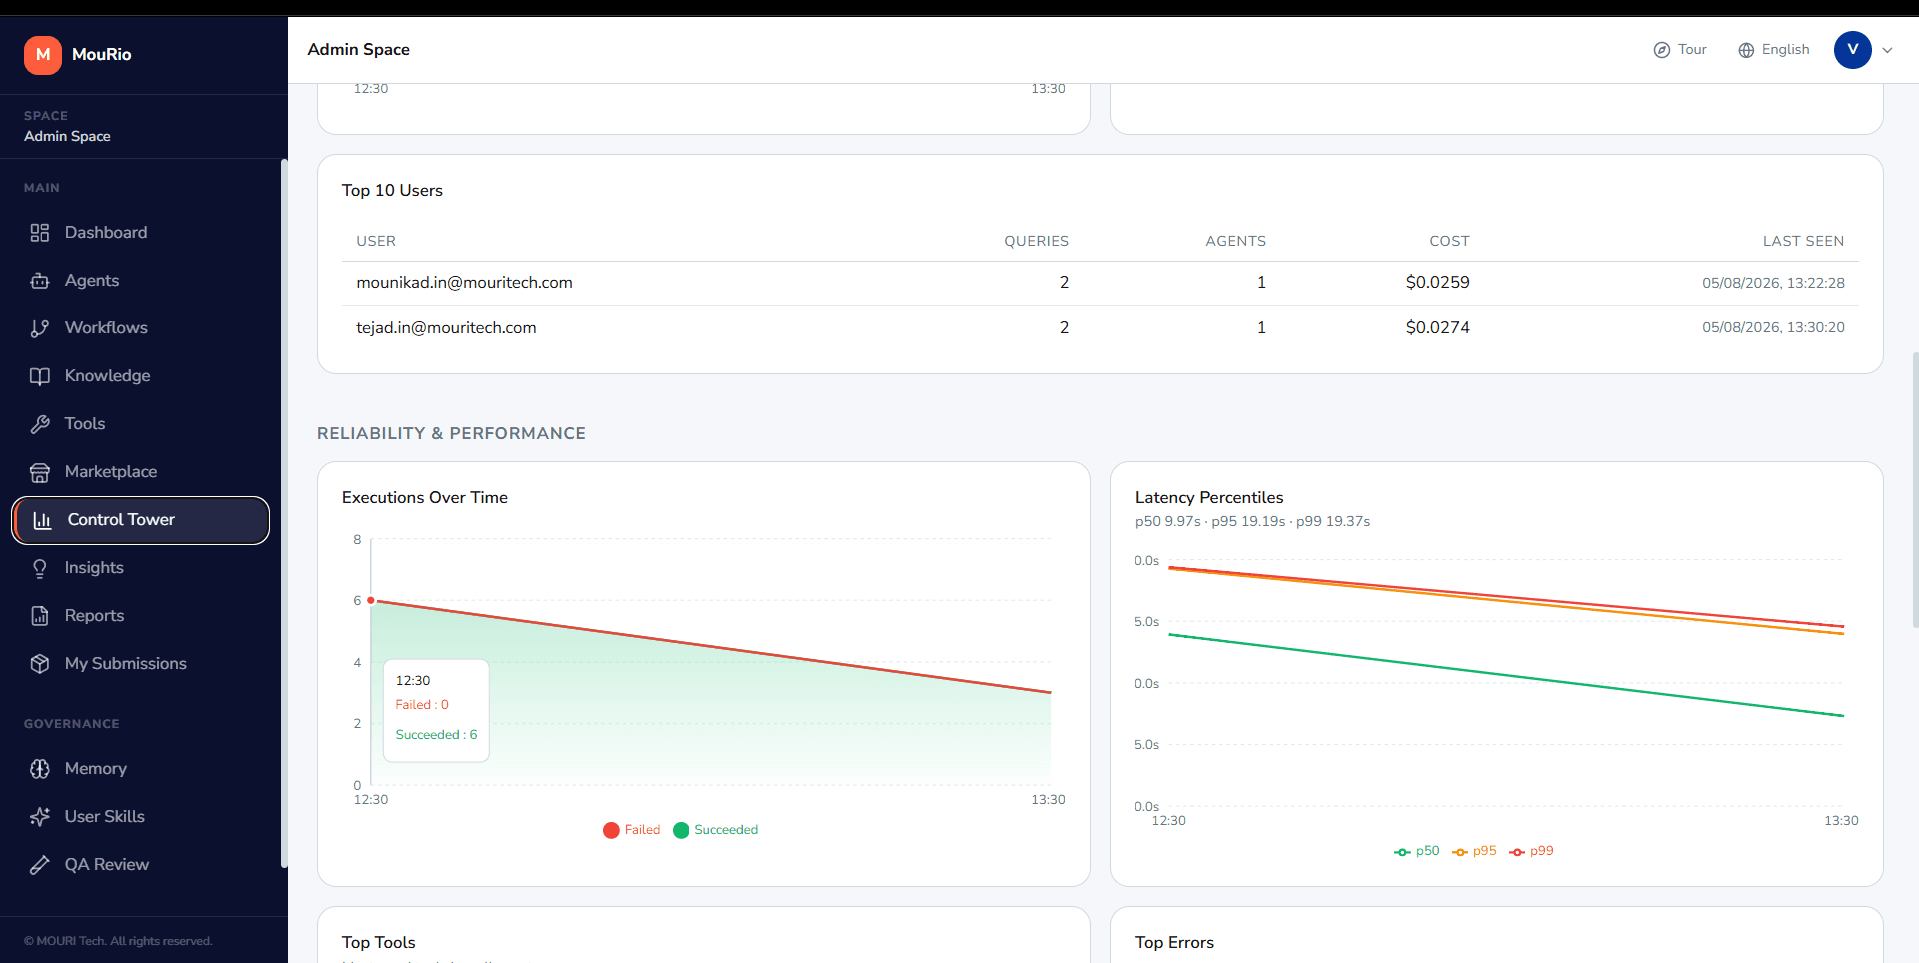Image resolution: width=1919 pixels, height=963 pixels.
Task: Toggle the p50 latency legend item
Action: [x=1417, y=851]
